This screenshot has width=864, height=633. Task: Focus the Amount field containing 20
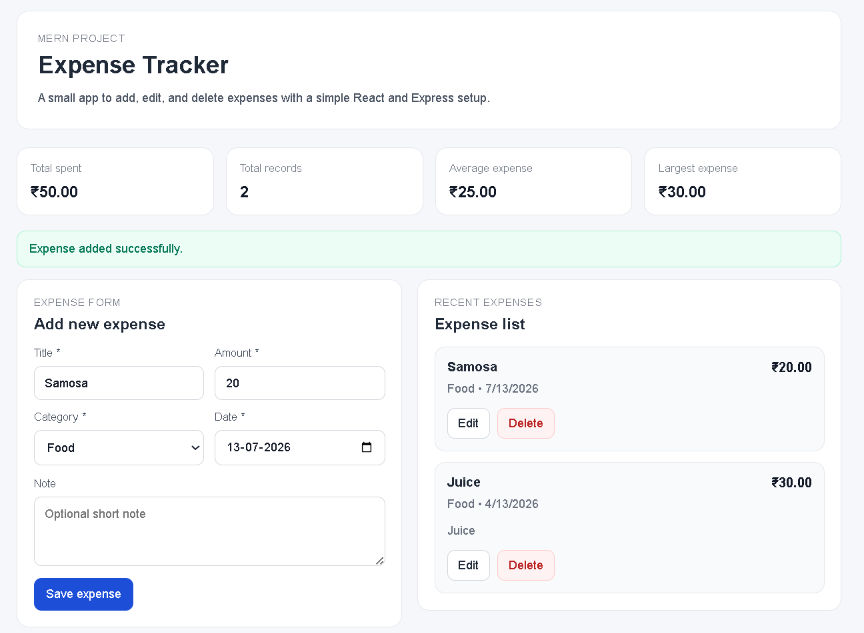pyautogui.click(x=300, y=383)
